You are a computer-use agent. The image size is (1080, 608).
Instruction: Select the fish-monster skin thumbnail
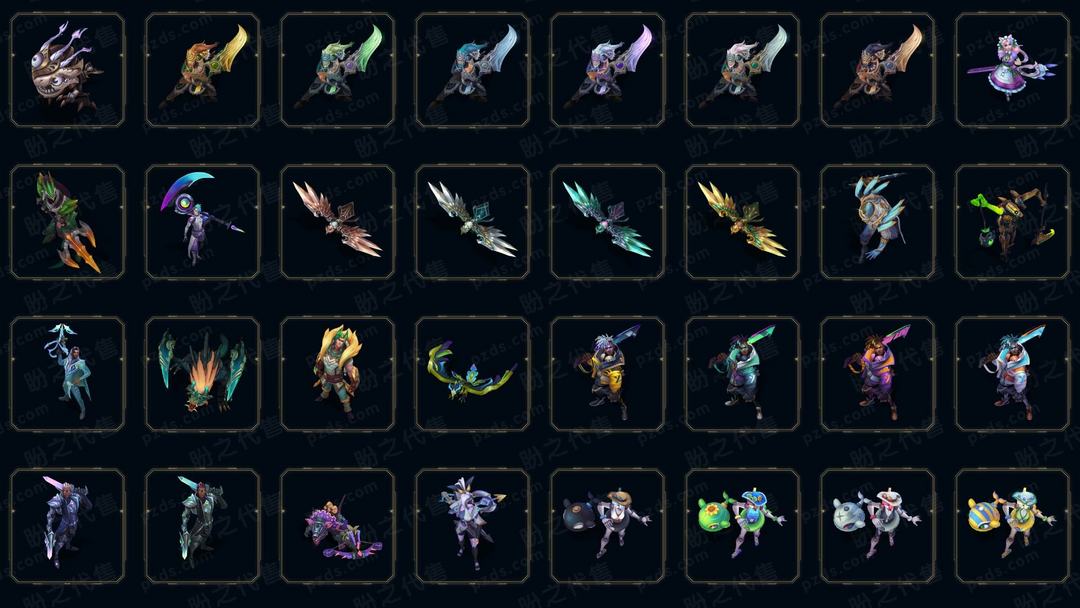pos(68,70)
